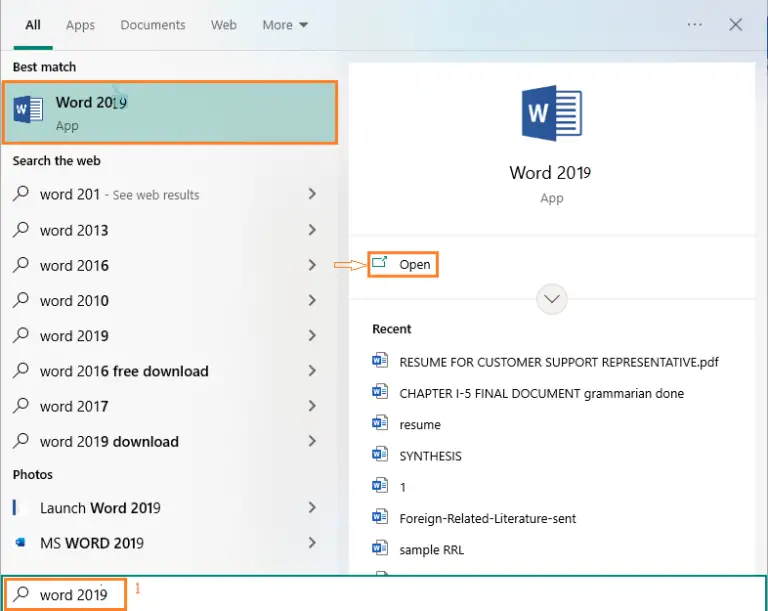Switch to the Documents tab
The width and height of the screenshot is (768, 611).
pos(153,25)
